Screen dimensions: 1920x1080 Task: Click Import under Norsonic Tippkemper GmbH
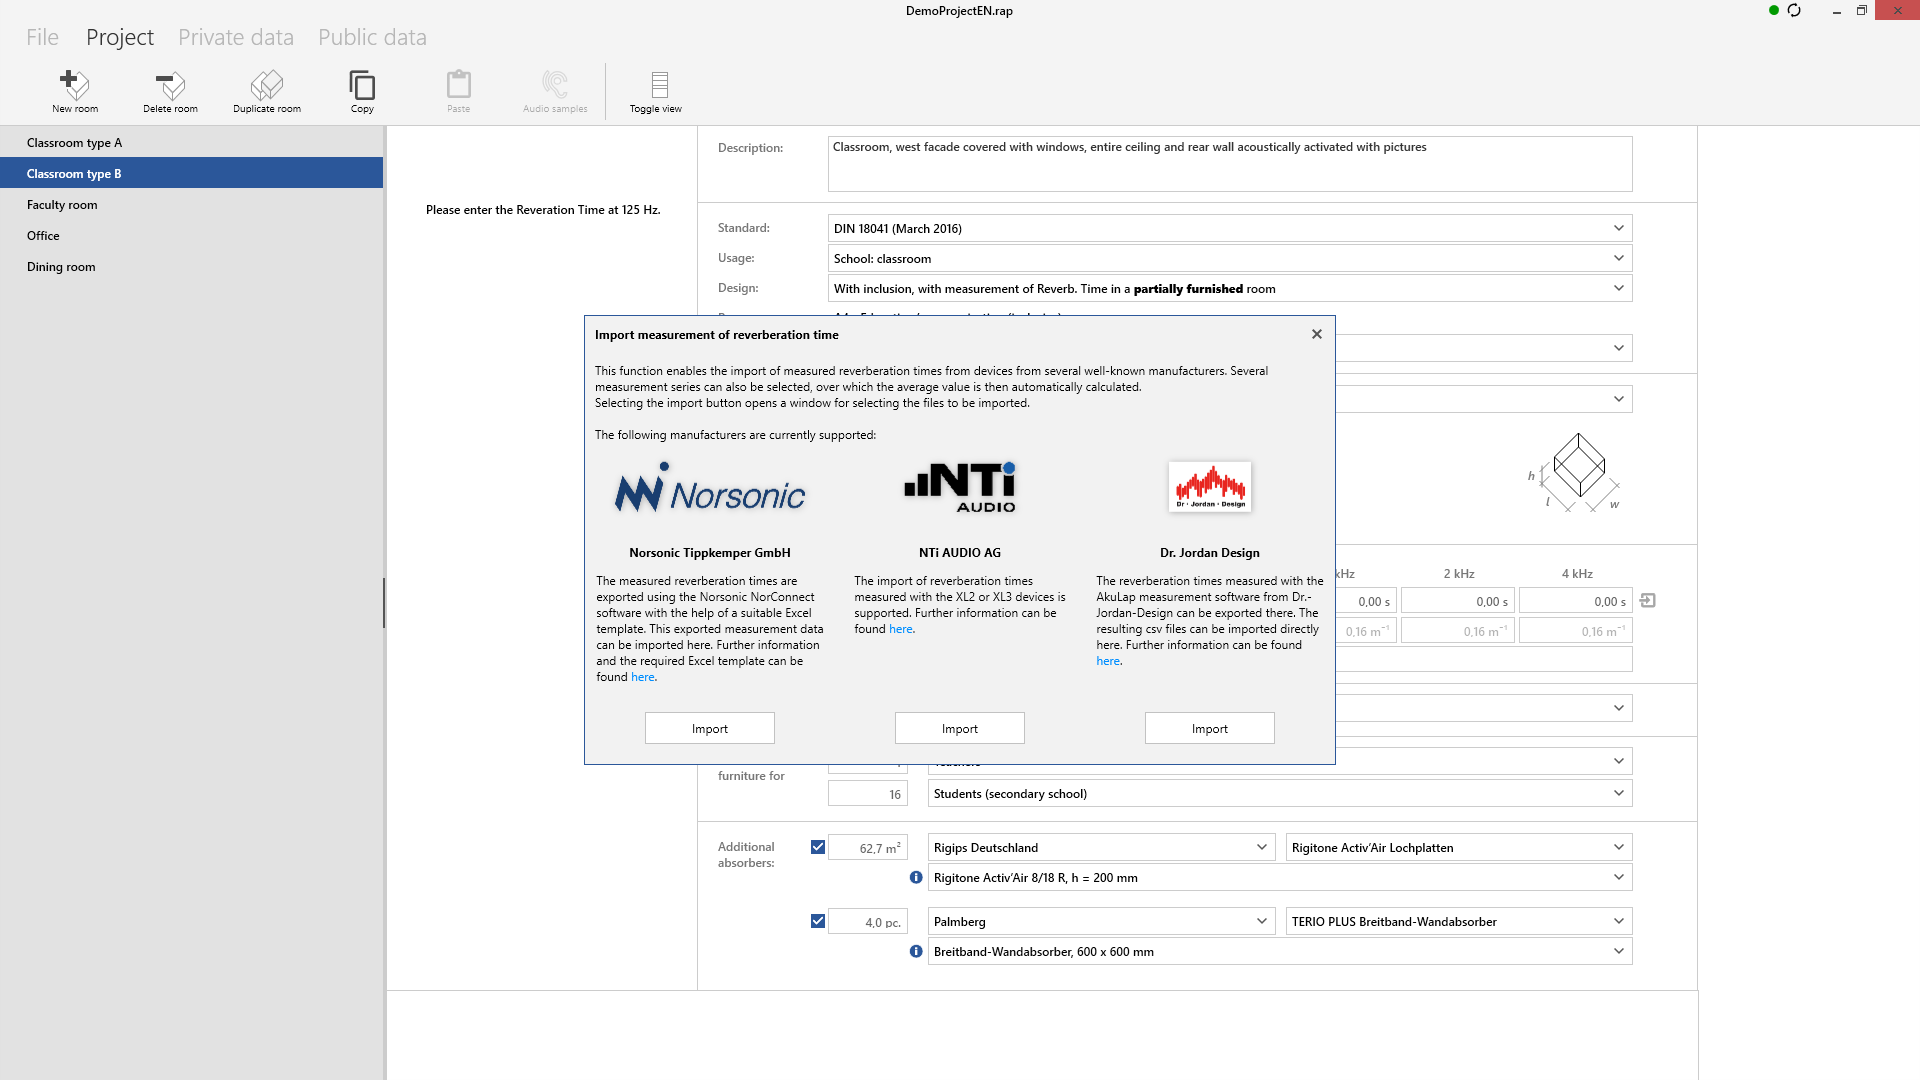pos(709,727)
